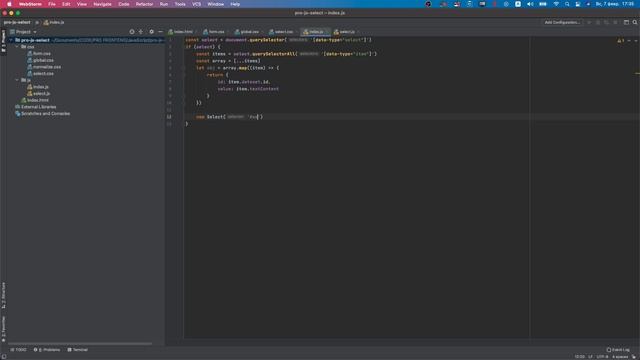Click the Select Opened File target icon
Image resolution: width=640 pixels, height=360 pixels.
pyautogui.click(x=132, y=32)
